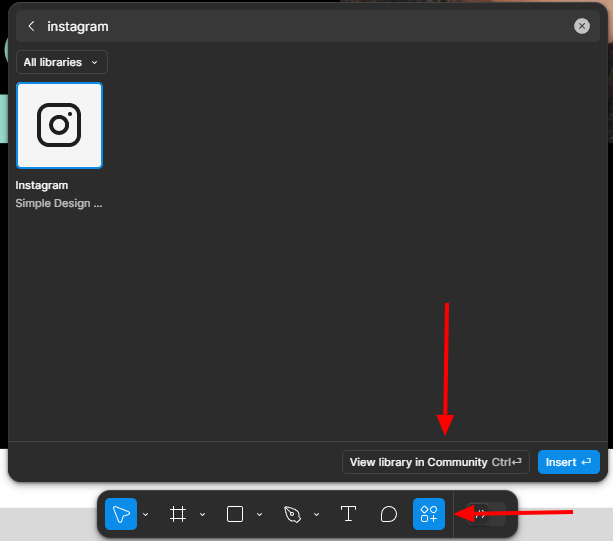Image resolution: width=613 pixels, height=541 pixels.
Task: Toggle Dev Mode switch in toolbar
Action: click(x=486, y=514)
